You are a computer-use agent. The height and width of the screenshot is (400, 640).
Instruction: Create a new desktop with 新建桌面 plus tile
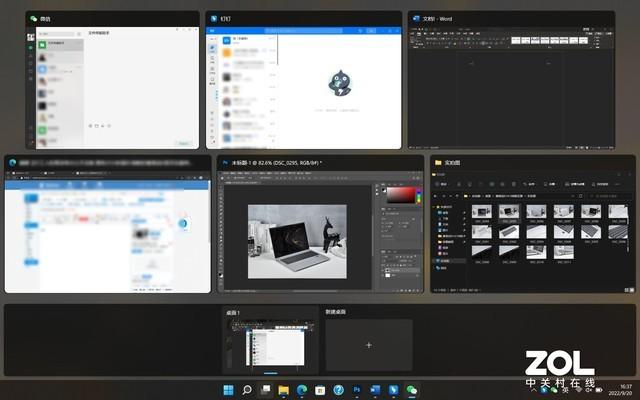pyautogui.click(x=369, y=345)
